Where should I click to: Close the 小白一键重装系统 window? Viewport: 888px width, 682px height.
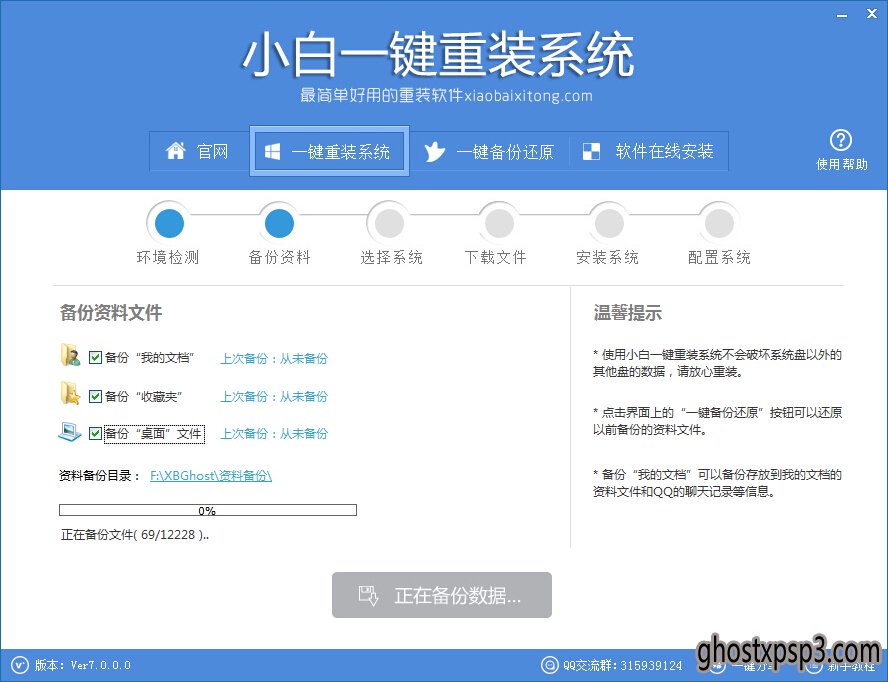click(x=872, y=15)
